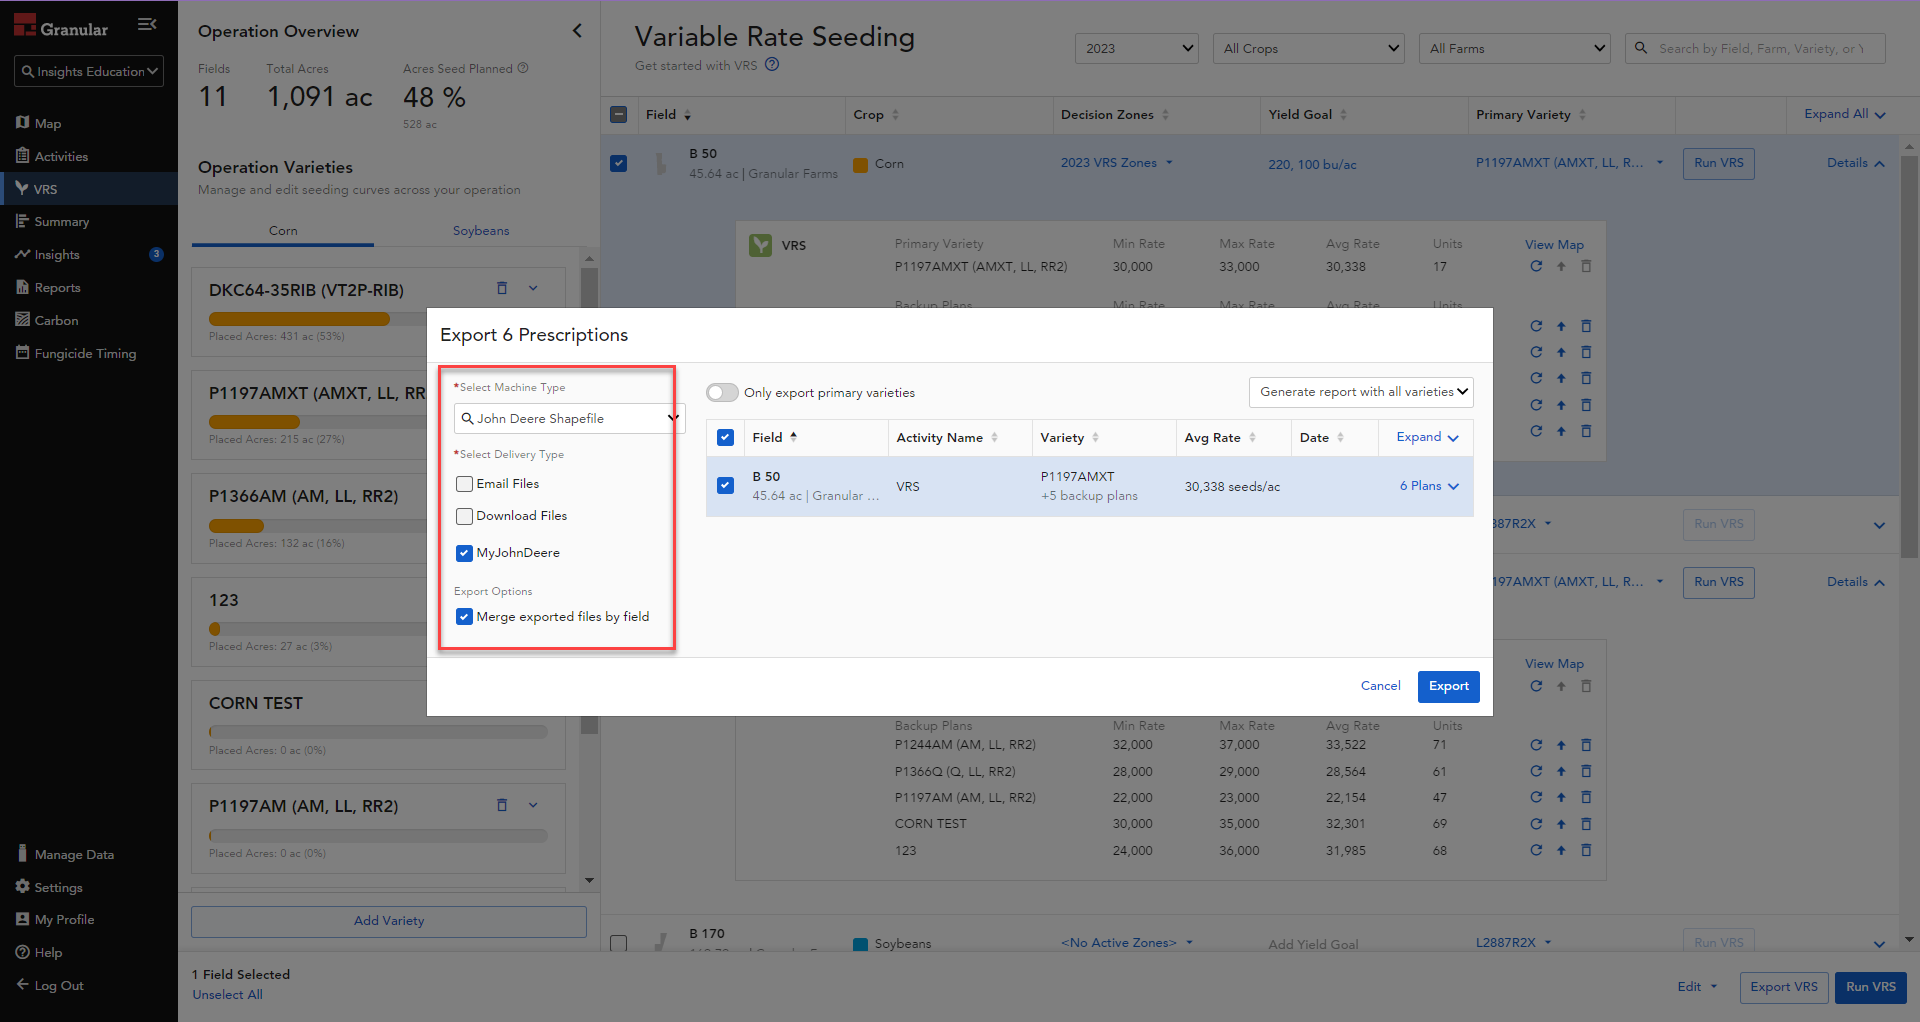Cancel the Export Prescriptions dialog
The image size is (1920, 1022).
coord(1380,686)
